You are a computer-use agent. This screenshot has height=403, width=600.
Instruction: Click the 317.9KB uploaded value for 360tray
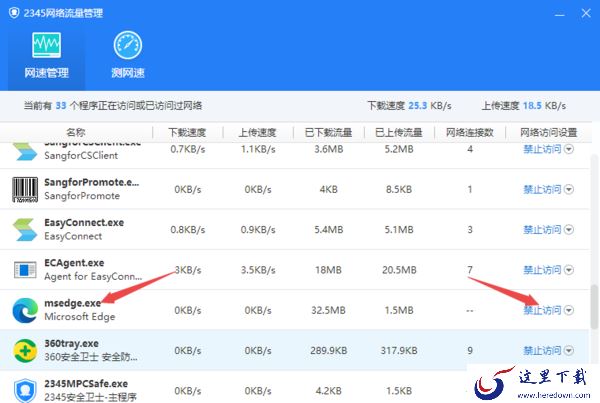click(399, 350)
